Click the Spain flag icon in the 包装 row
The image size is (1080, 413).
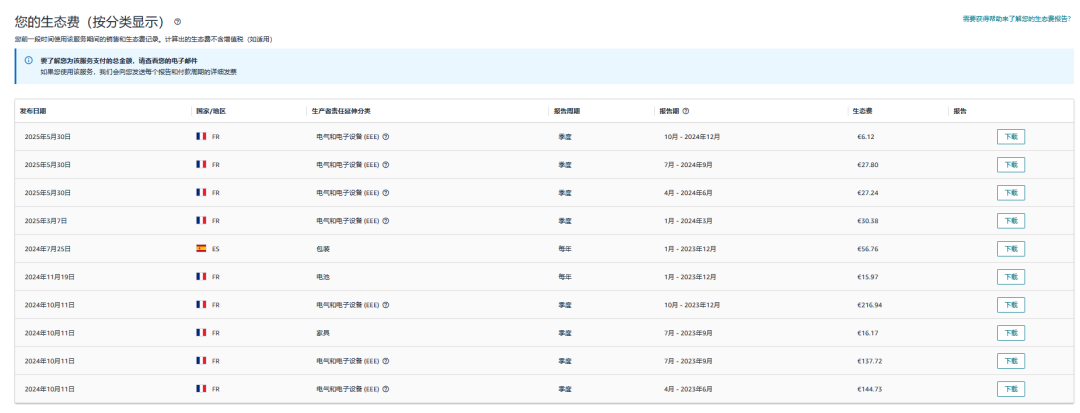coord(201,248)
